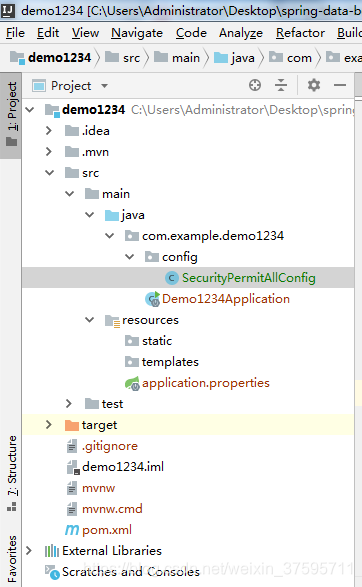
Task: Open the Favorites tool window tab
Action: pos(12,559)
